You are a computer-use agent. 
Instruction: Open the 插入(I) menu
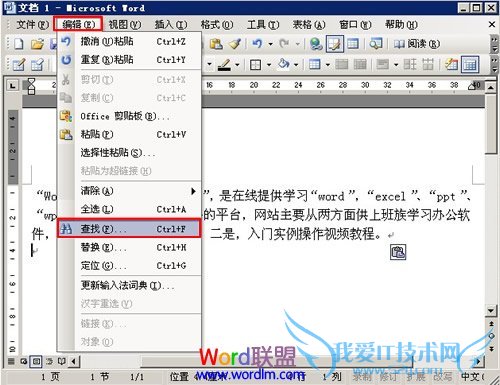pyautogui.click(x=171, y=25)
